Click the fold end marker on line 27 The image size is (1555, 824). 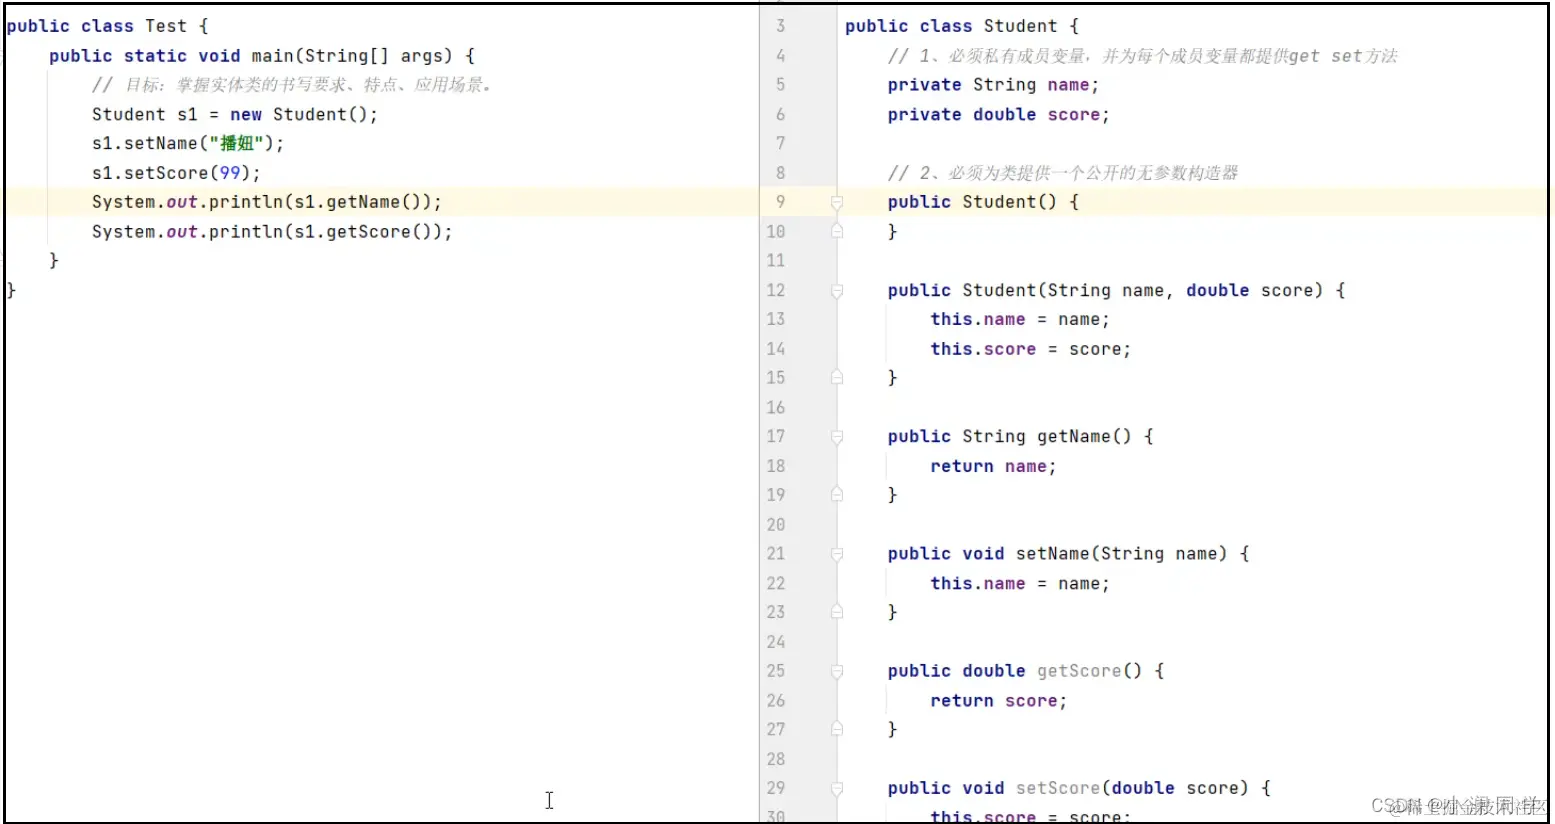click(x=837, y=729)
